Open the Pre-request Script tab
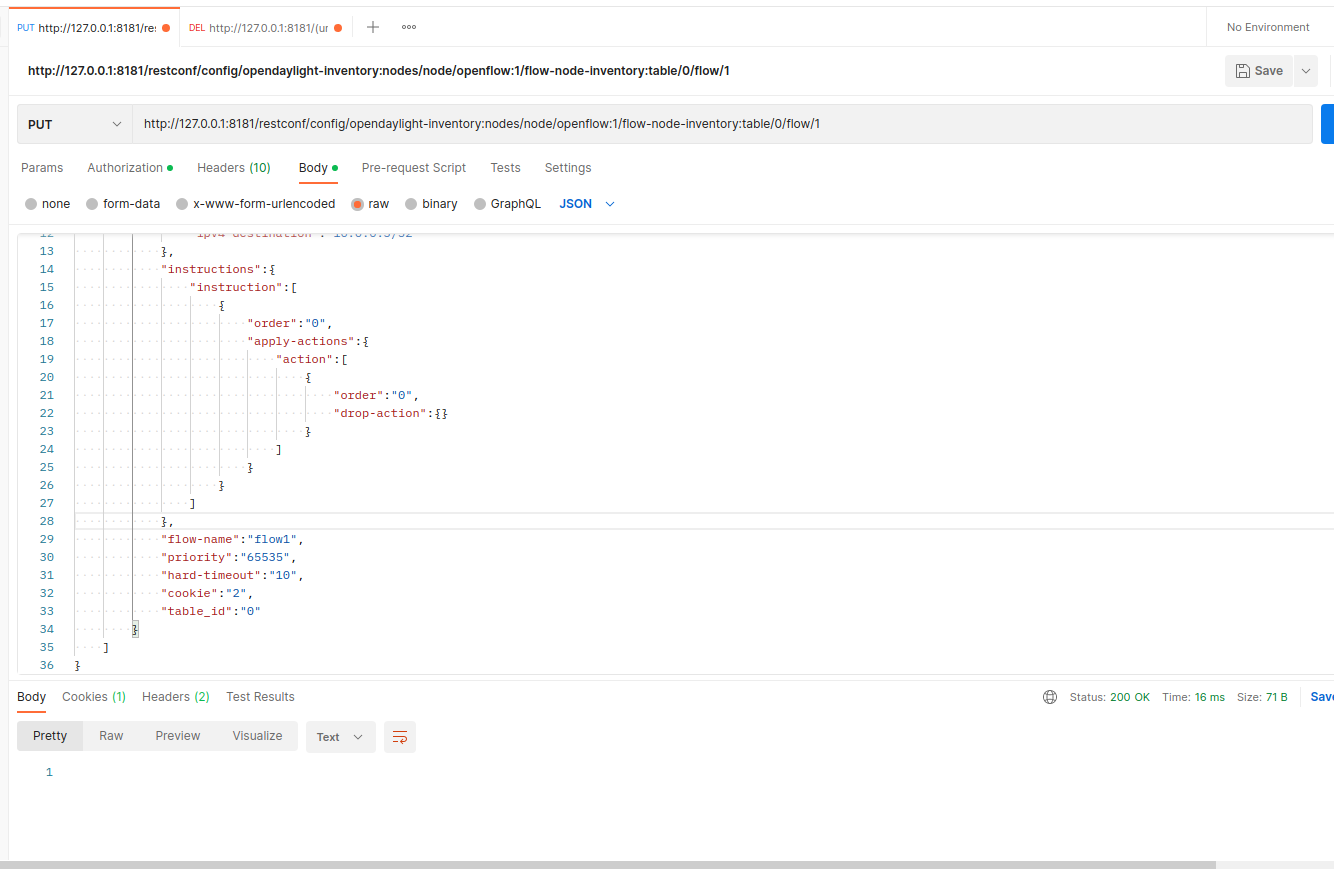The image size is (1334, 869). click(x=414, y=168)
